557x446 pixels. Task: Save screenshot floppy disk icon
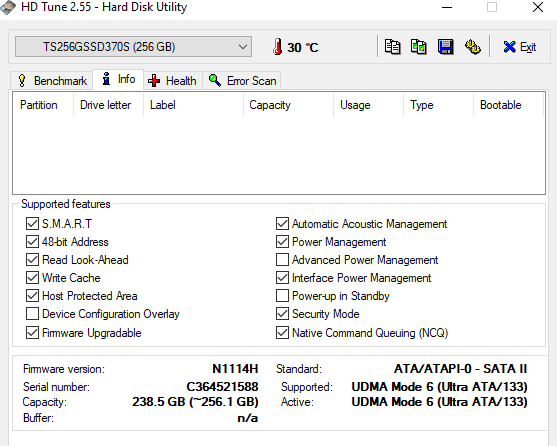[x=445, y=47]
